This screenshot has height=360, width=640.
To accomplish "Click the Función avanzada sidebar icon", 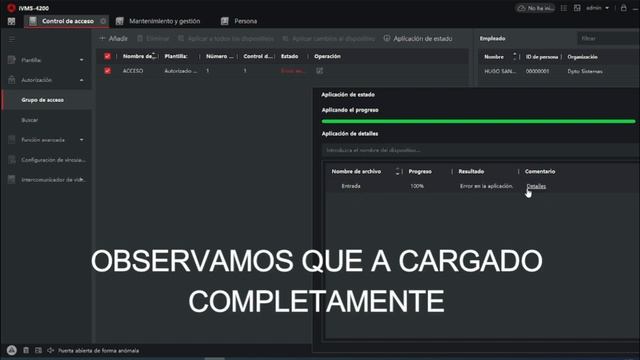I will (x=12, y=140).
